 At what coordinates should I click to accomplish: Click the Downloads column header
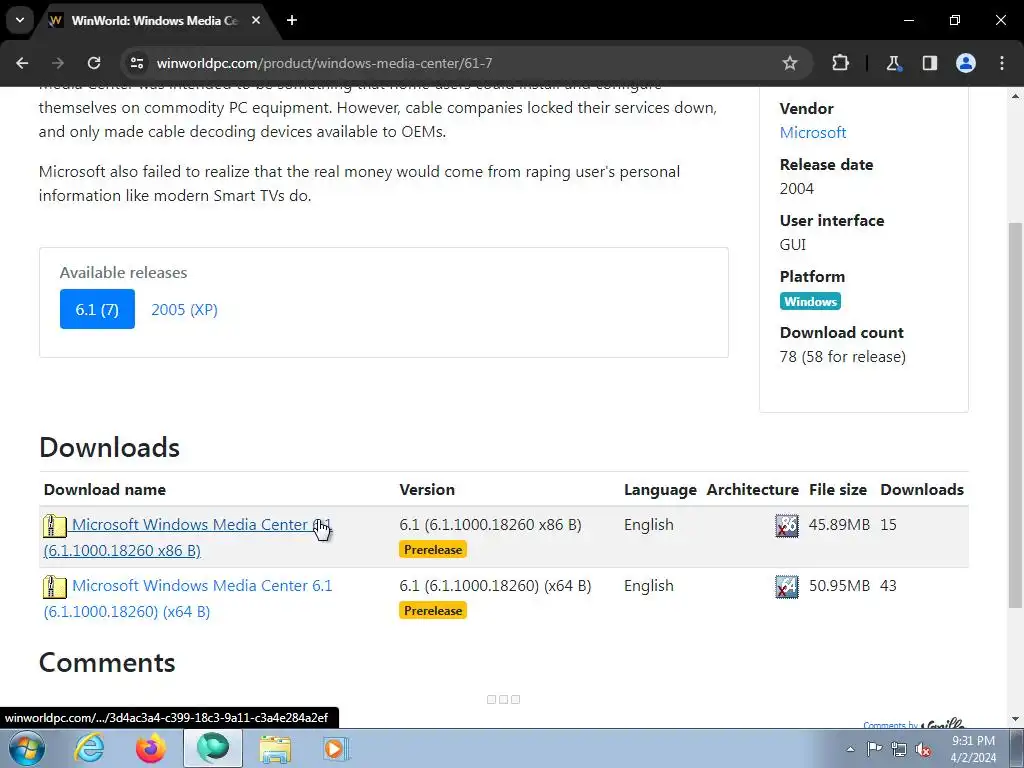921,490
